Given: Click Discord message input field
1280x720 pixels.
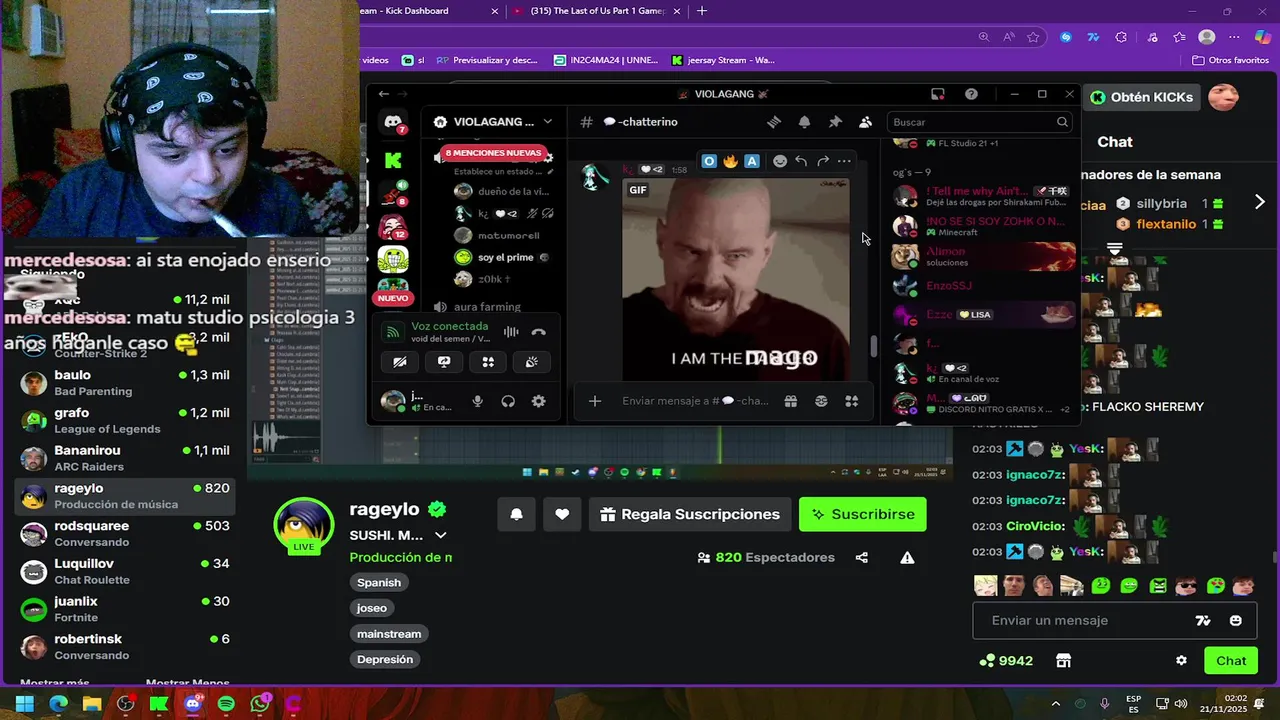Looking at the screenshot, I should 695,401.
